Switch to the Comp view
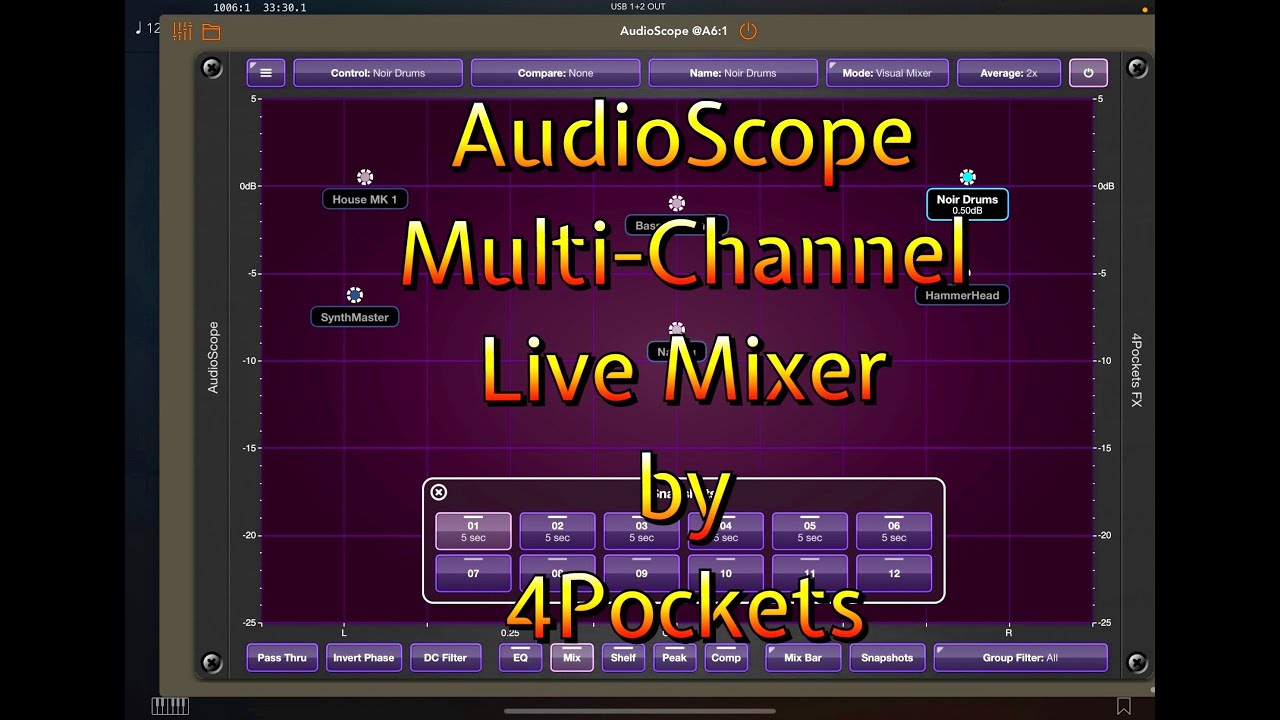This screenshot has width=1280, height=720. tap(726, 658)
